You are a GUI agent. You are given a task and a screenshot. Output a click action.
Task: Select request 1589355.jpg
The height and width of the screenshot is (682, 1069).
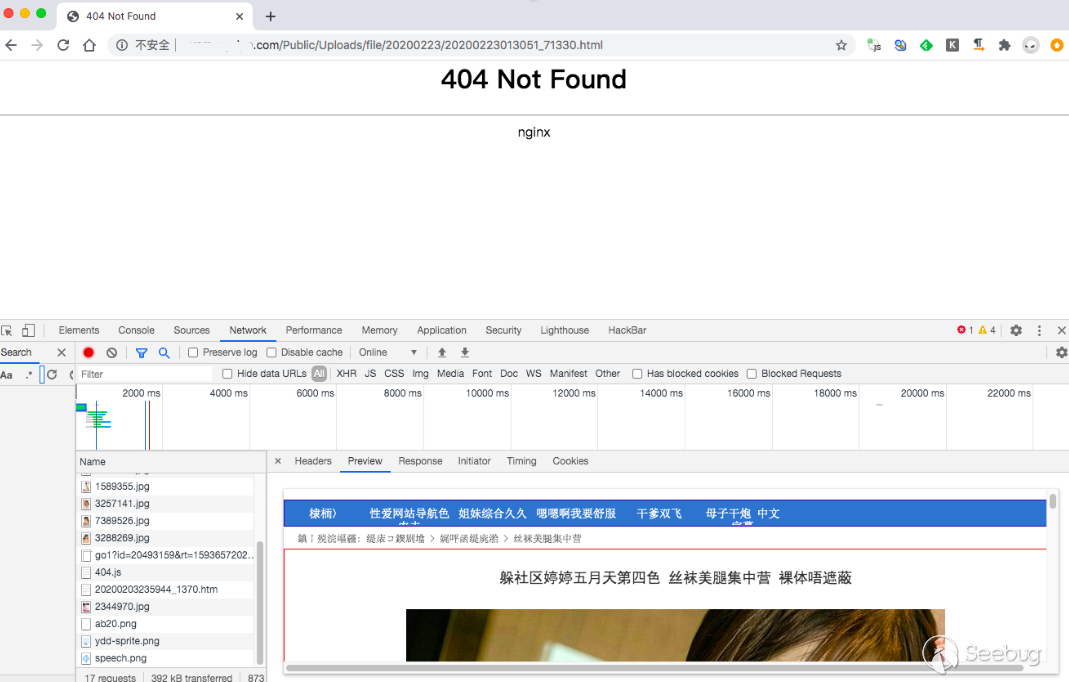pyautogui.click(x=166, y=486)
